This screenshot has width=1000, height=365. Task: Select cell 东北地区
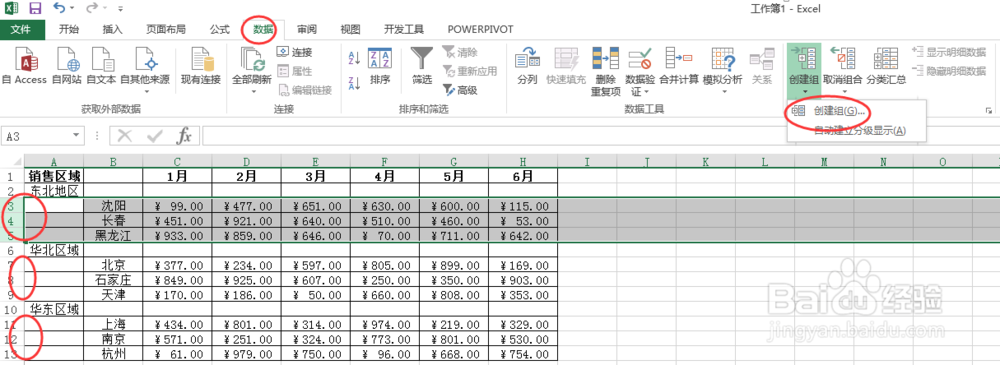54,190
